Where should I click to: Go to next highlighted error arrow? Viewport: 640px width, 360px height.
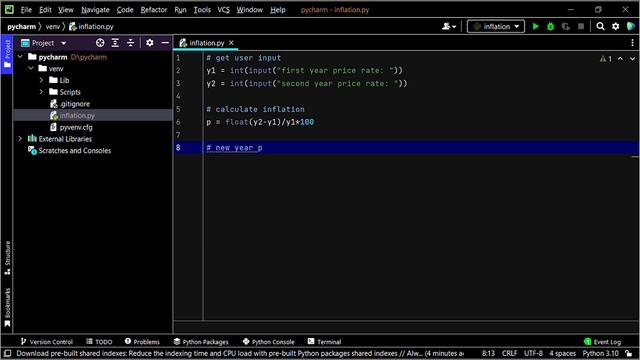[x=632, y=59]
